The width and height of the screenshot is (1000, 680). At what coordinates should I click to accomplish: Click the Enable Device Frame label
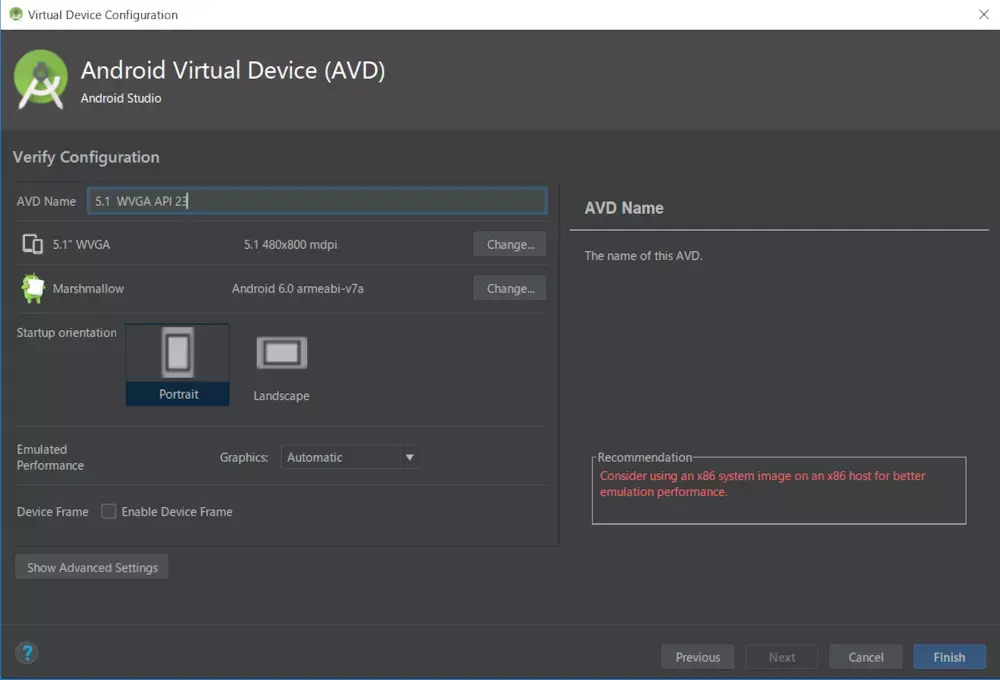coord(177,512)
